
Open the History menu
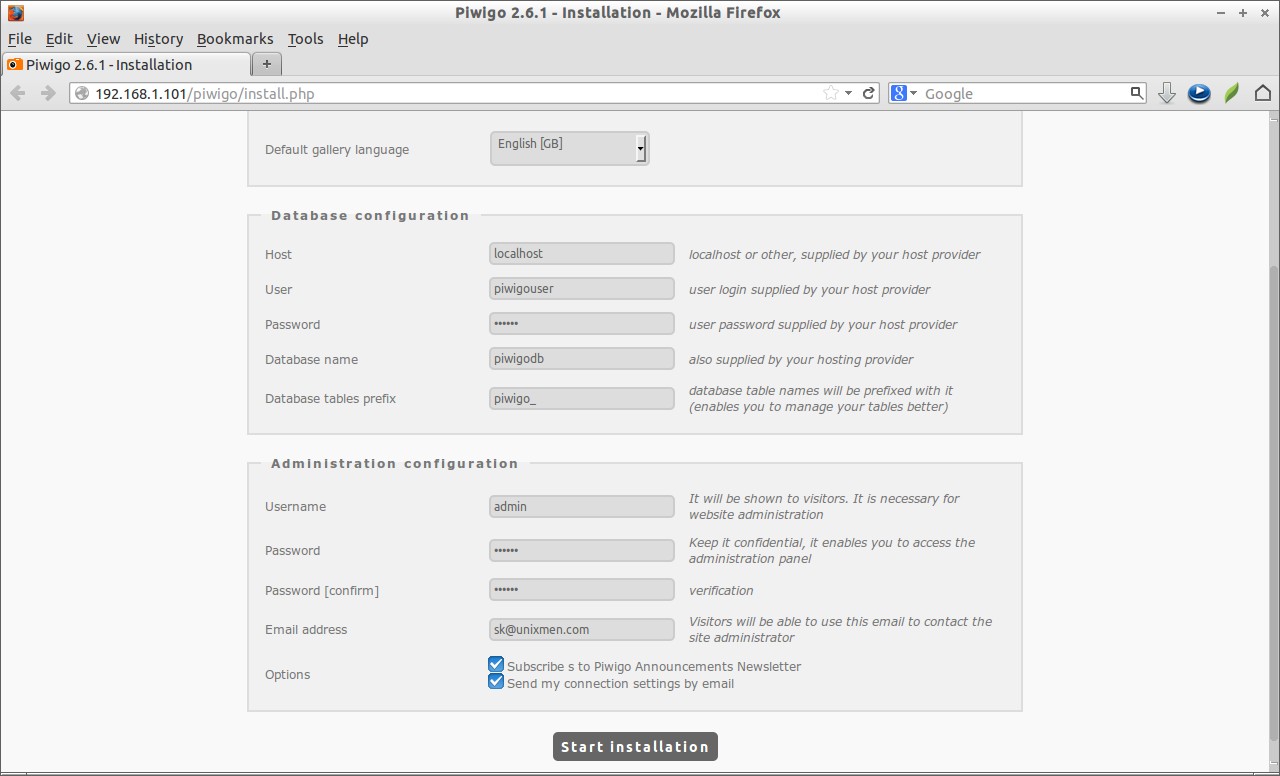pos(159,39)
